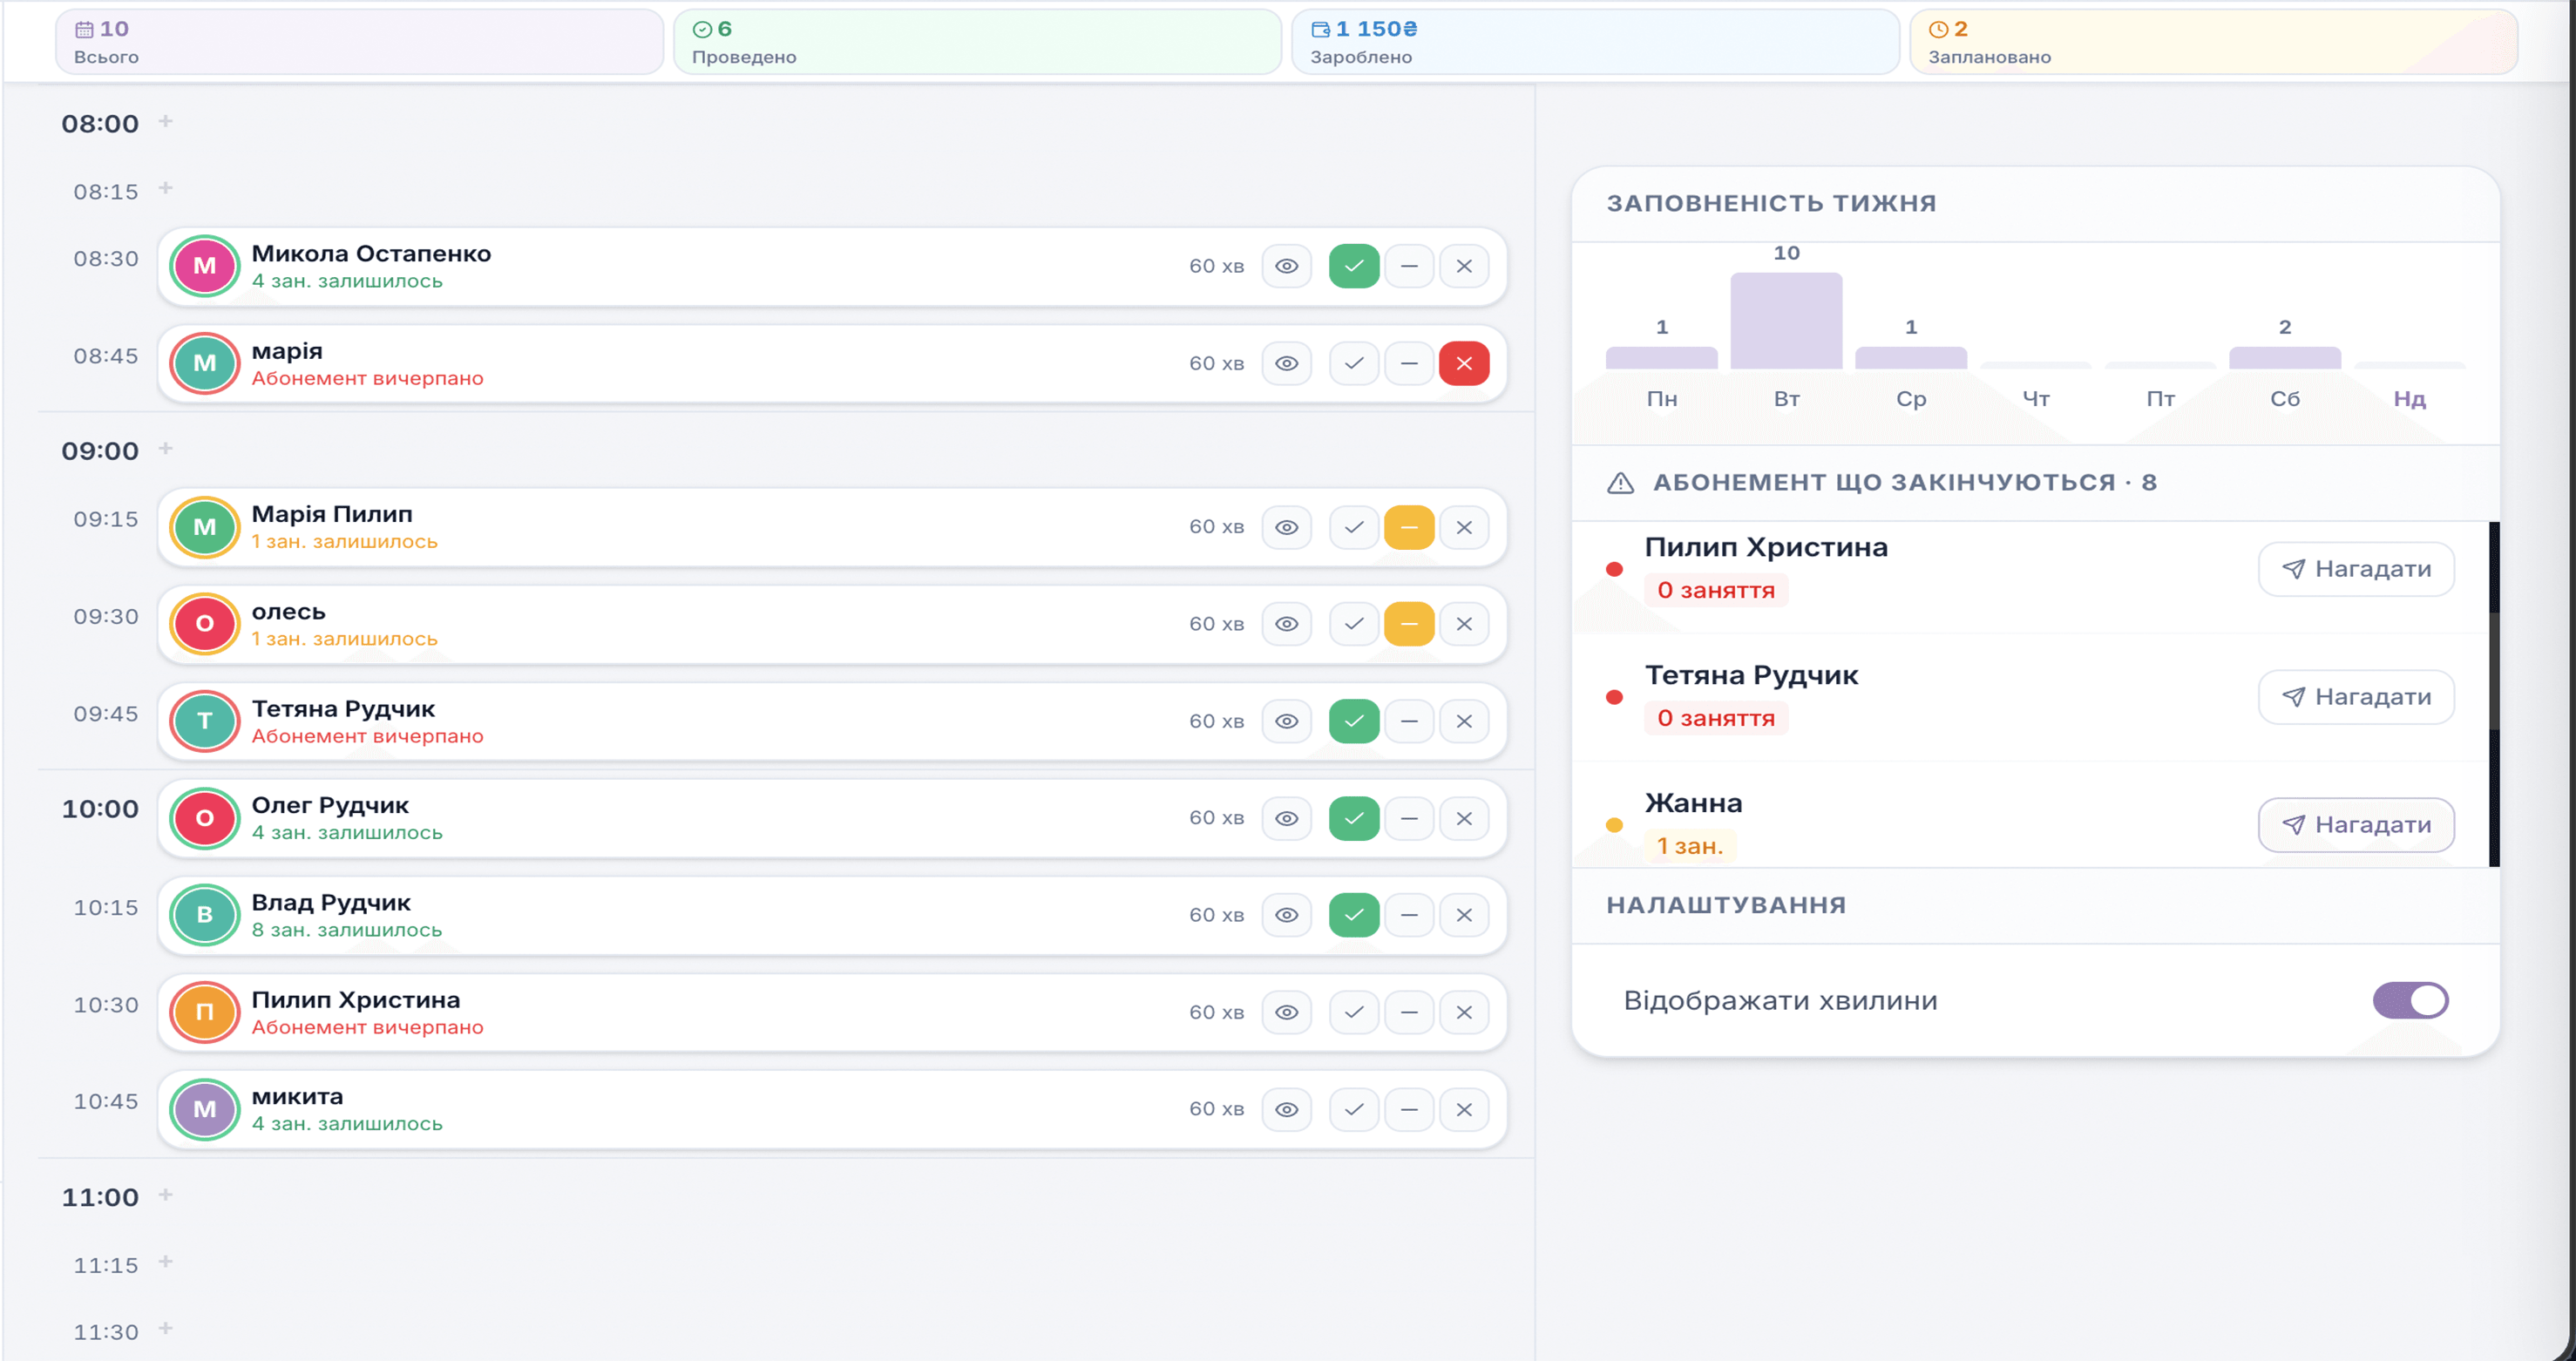2576x1361 pixels.
Task: Click minus icon for Влад Рудчик
Action: click(x=1409, y=915)
